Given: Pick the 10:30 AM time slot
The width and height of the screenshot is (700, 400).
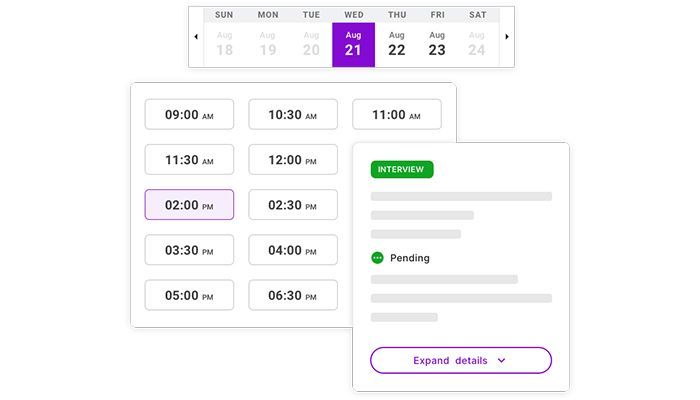Looking at the screenshot, I should (x=293, y=115).
